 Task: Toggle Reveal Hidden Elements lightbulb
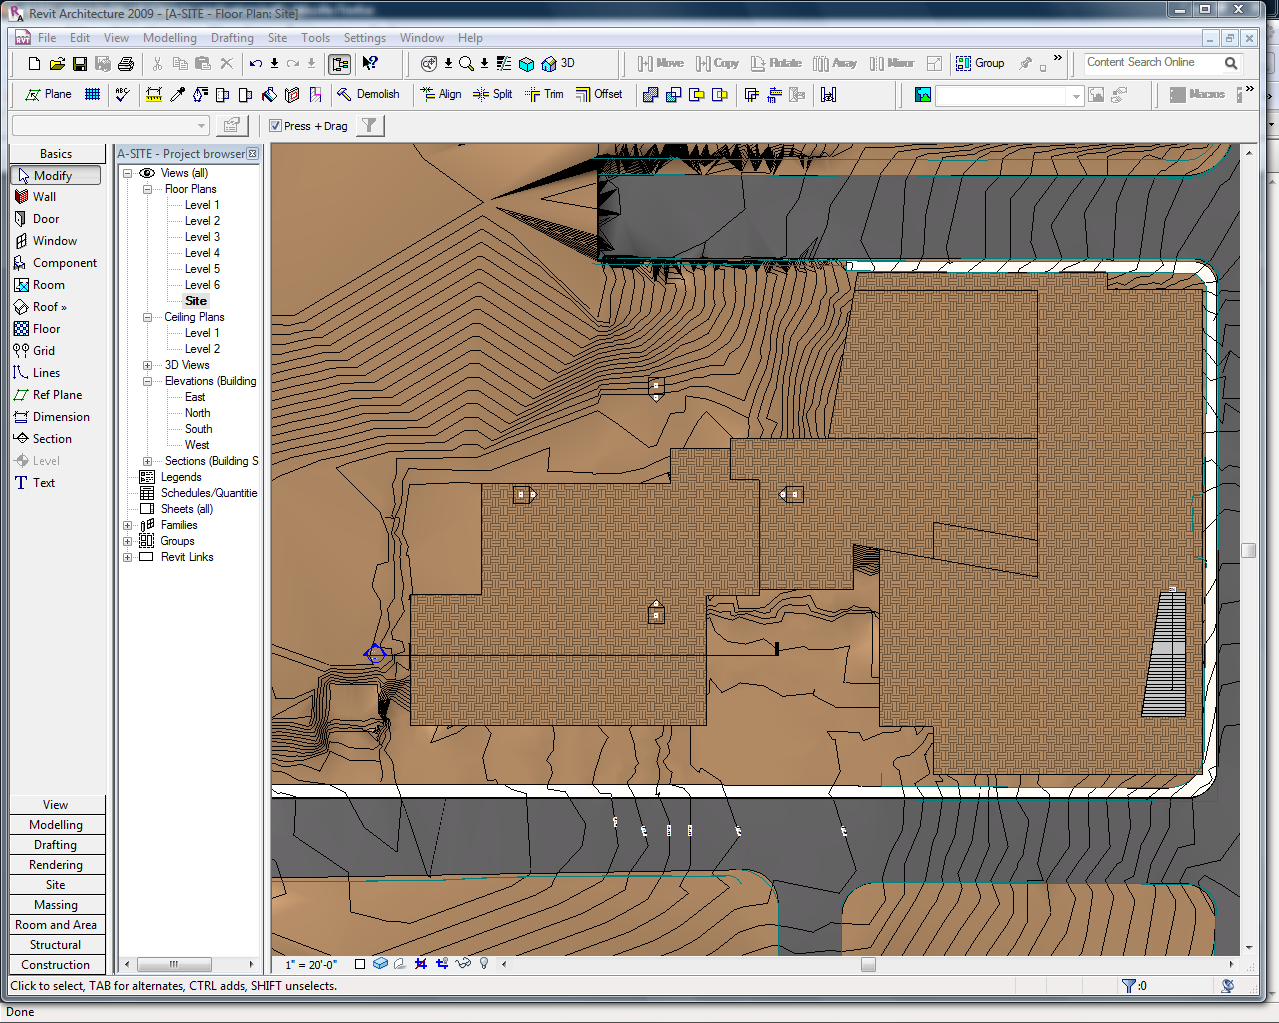[x=484, y=963]
